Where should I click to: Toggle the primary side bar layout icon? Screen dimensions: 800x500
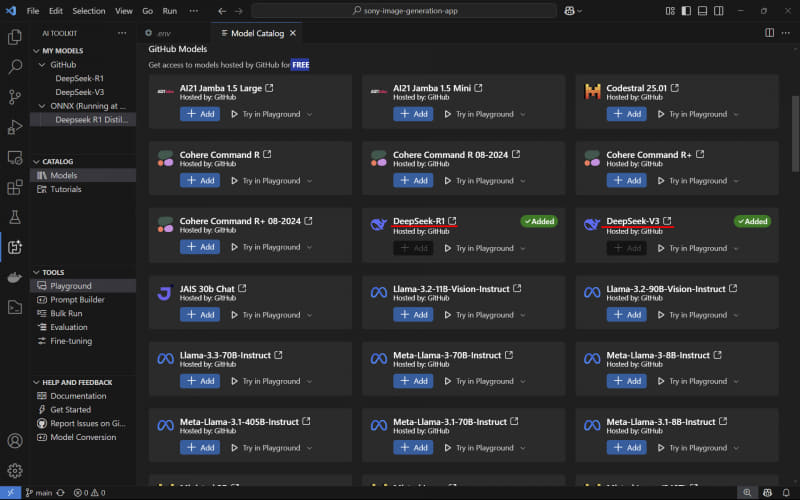[x=686, y=11]
